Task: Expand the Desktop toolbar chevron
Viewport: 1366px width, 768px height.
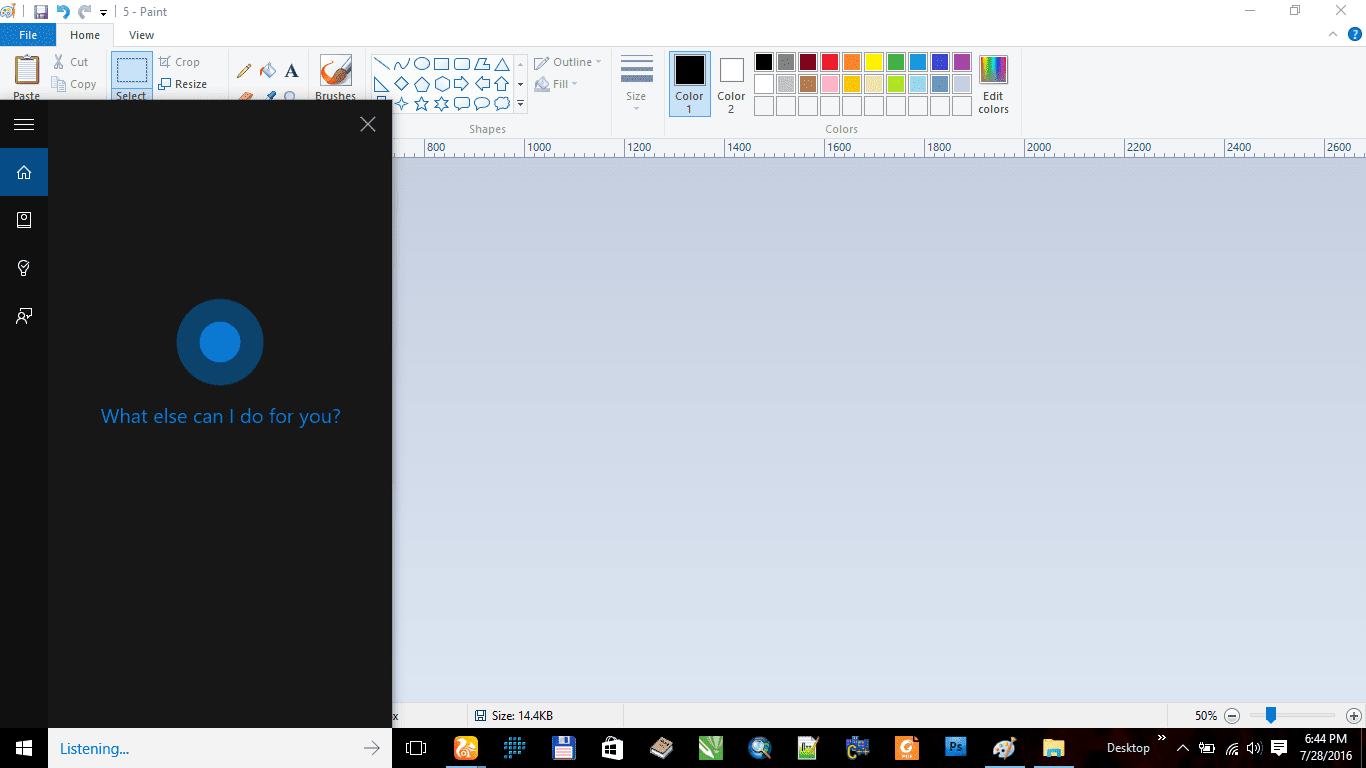Action: (x=1161, y=740)
